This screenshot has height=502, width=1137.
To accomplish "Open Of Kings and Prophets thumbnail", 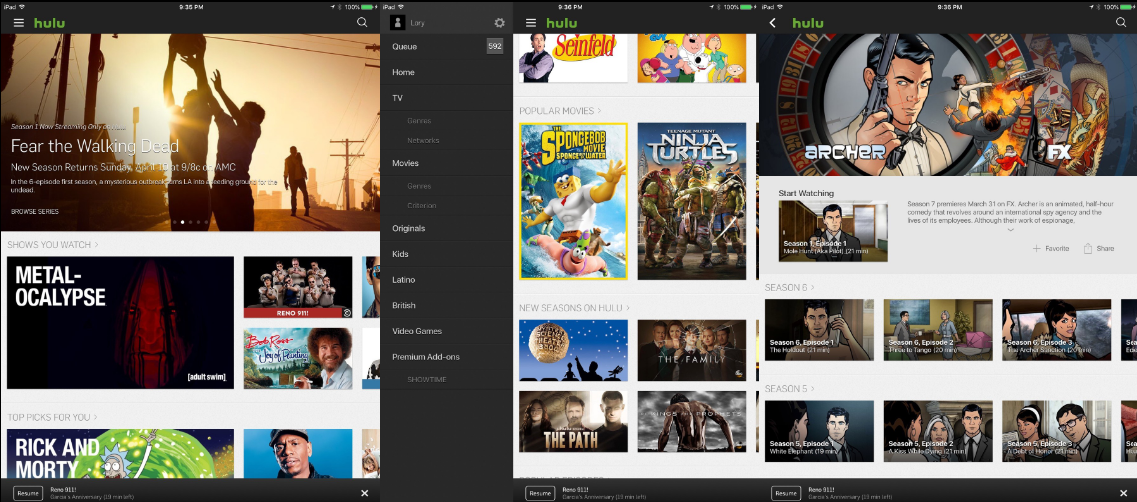I will tap(692, 422).
